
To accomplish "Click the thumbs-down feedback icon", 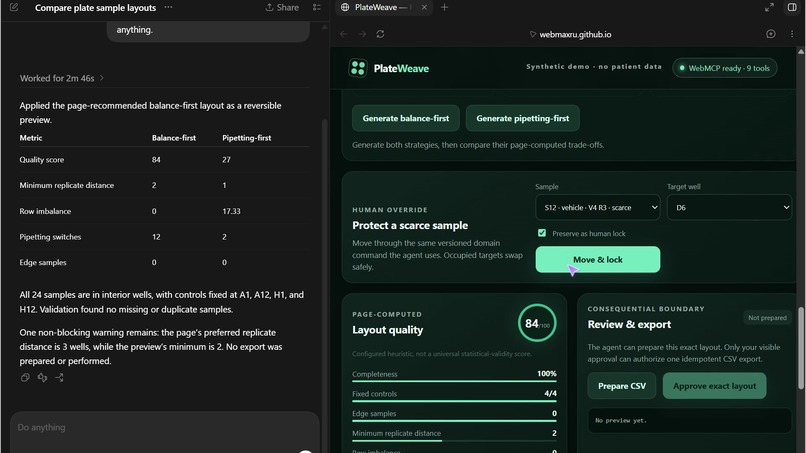I will click(42, 377).
